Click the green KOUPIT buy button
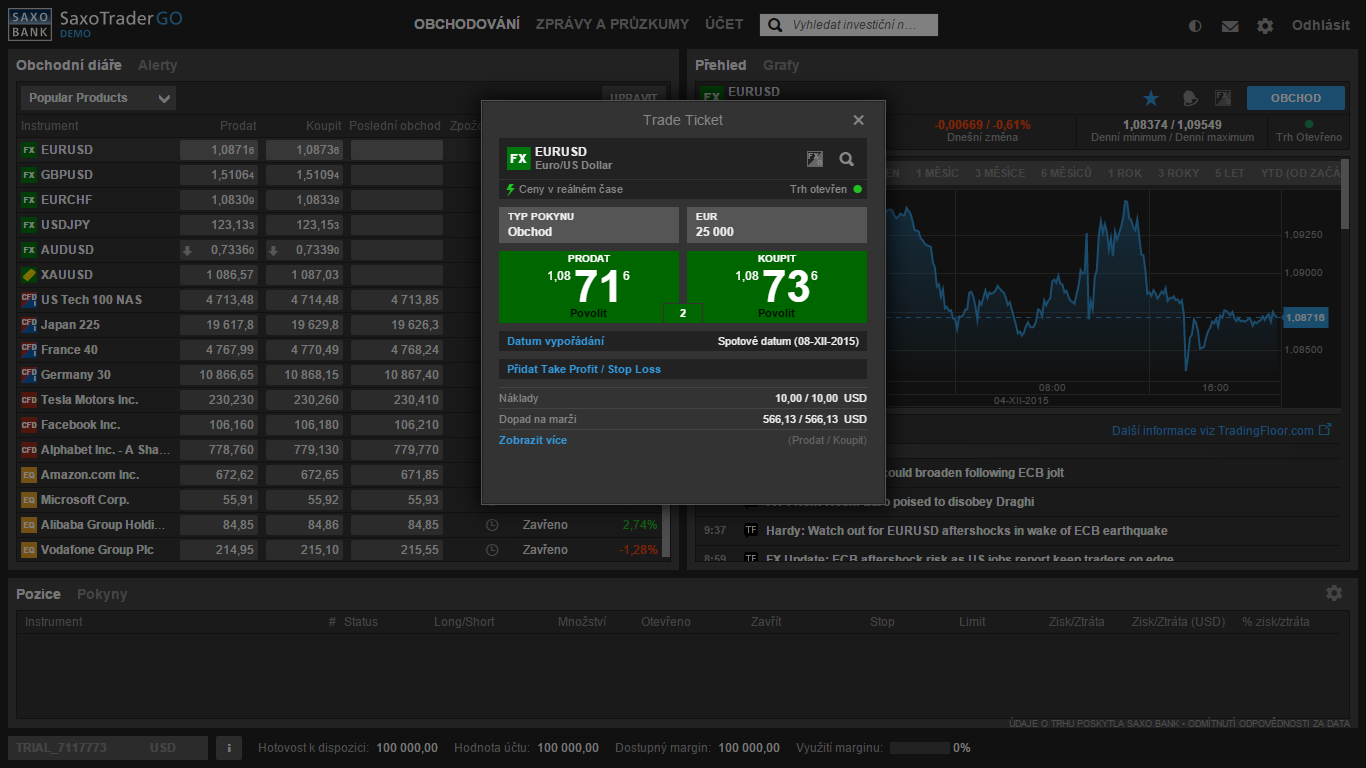This screenshot has height=768, width=1366. [x=777, y=287]
